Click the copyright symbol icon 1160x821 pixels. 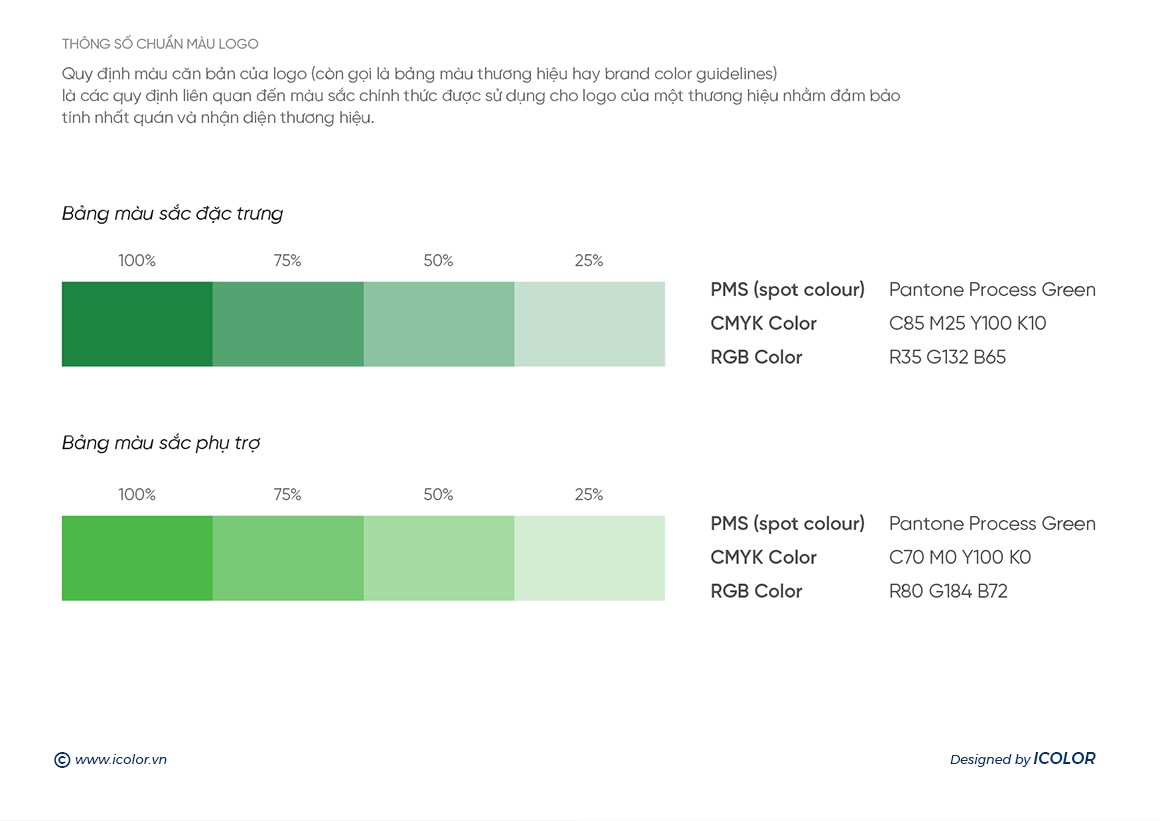(62, 760)
